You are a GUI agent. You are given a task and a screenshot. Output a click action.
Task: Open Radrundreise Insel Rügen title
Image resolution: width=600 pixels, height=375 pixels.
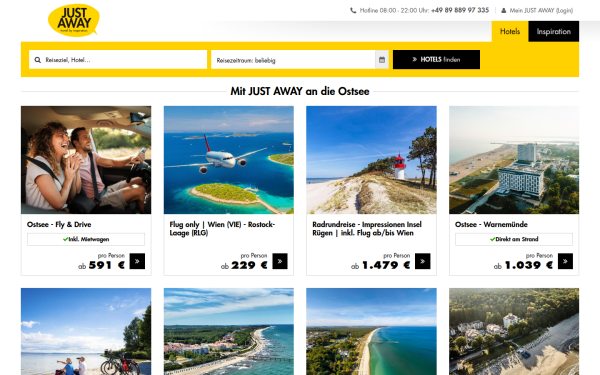point(367,228)
